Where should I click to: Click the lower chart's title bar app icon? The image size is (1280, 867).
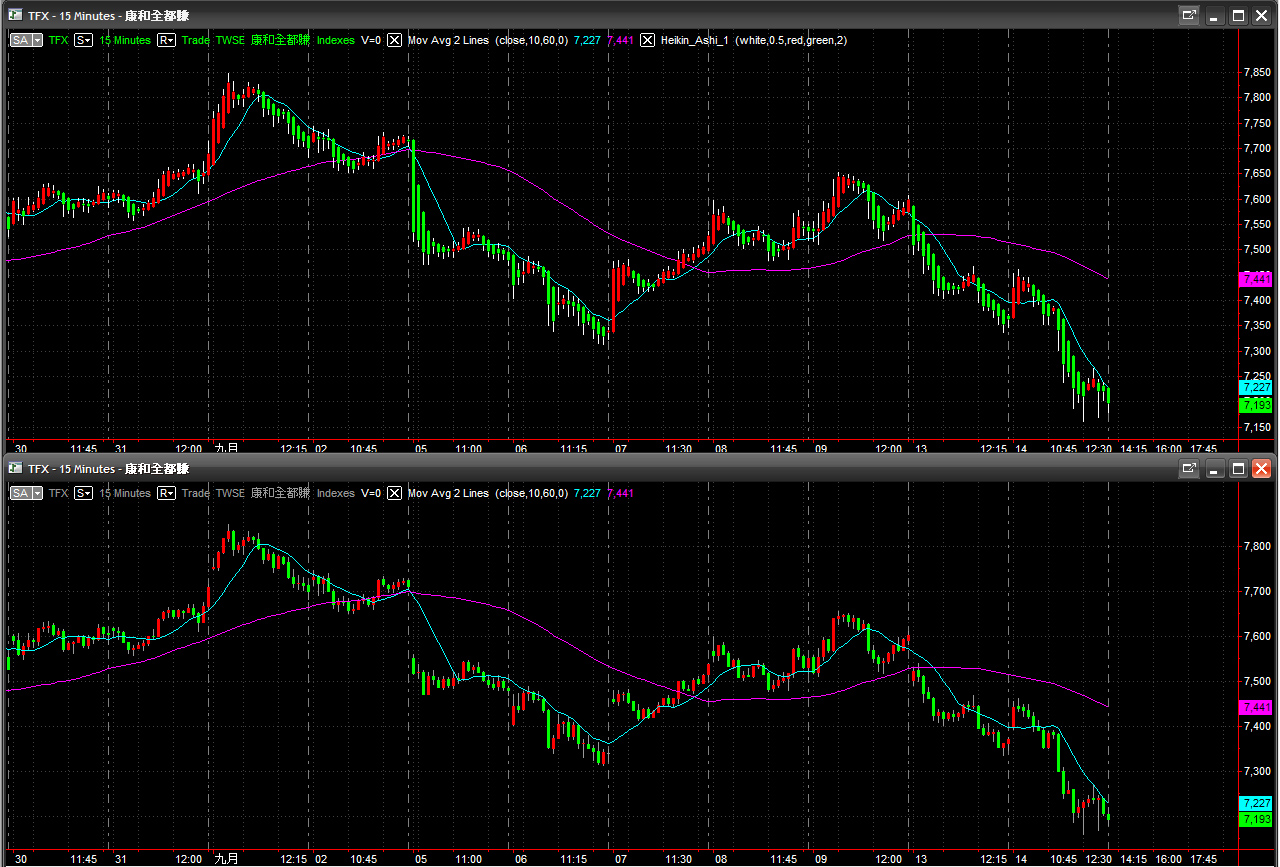15,468
